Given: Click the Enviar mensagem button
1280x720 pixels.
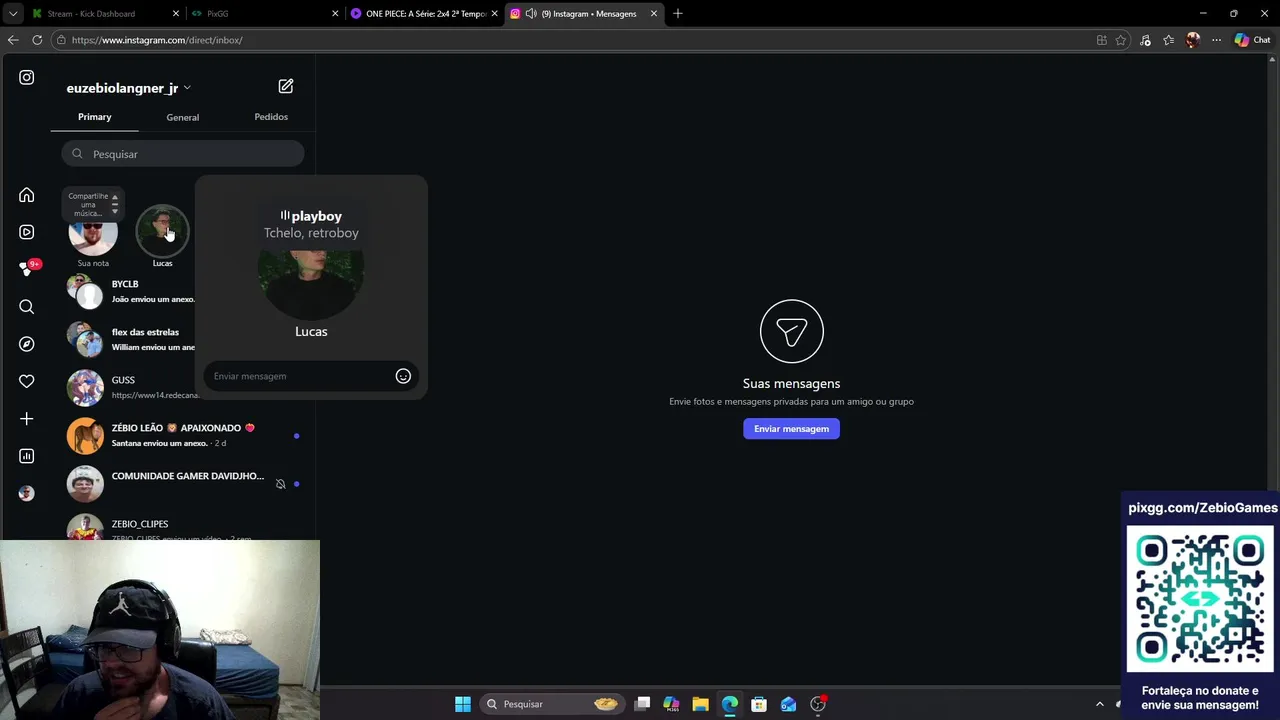Looking at the screenshot, I should point(791,429).
